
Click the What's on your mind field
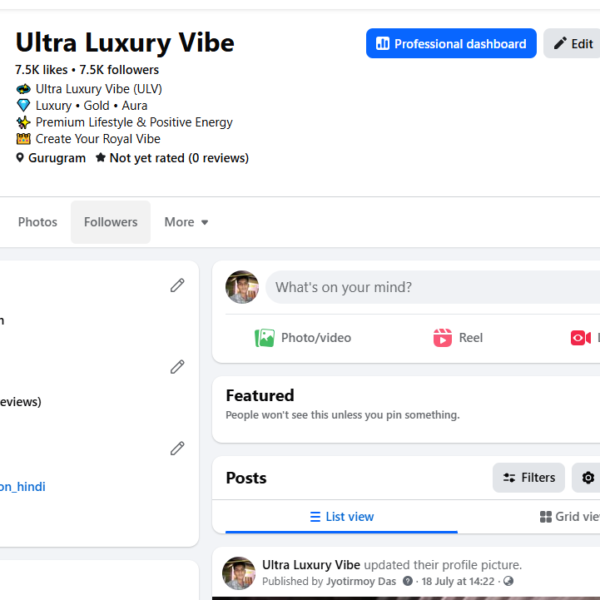433,287
